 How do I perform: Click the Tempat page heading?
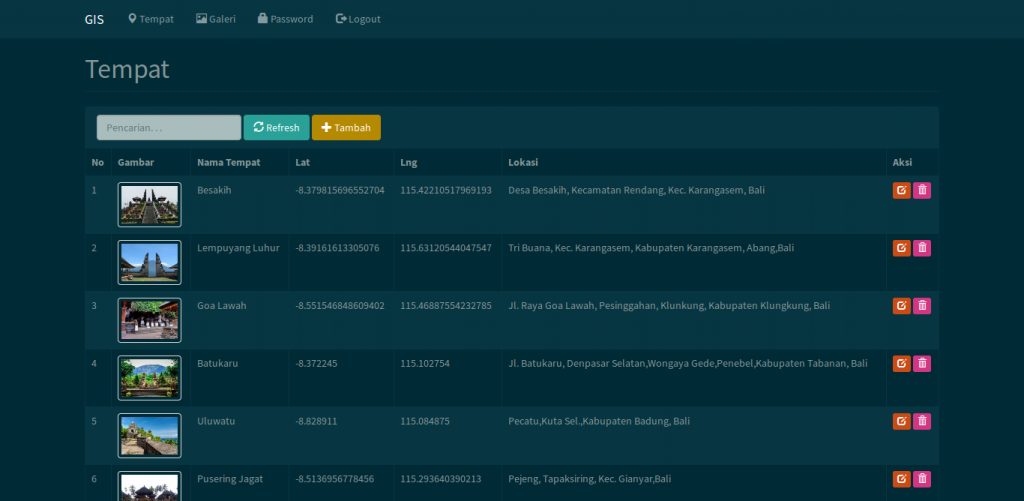[x=127, y=69]
